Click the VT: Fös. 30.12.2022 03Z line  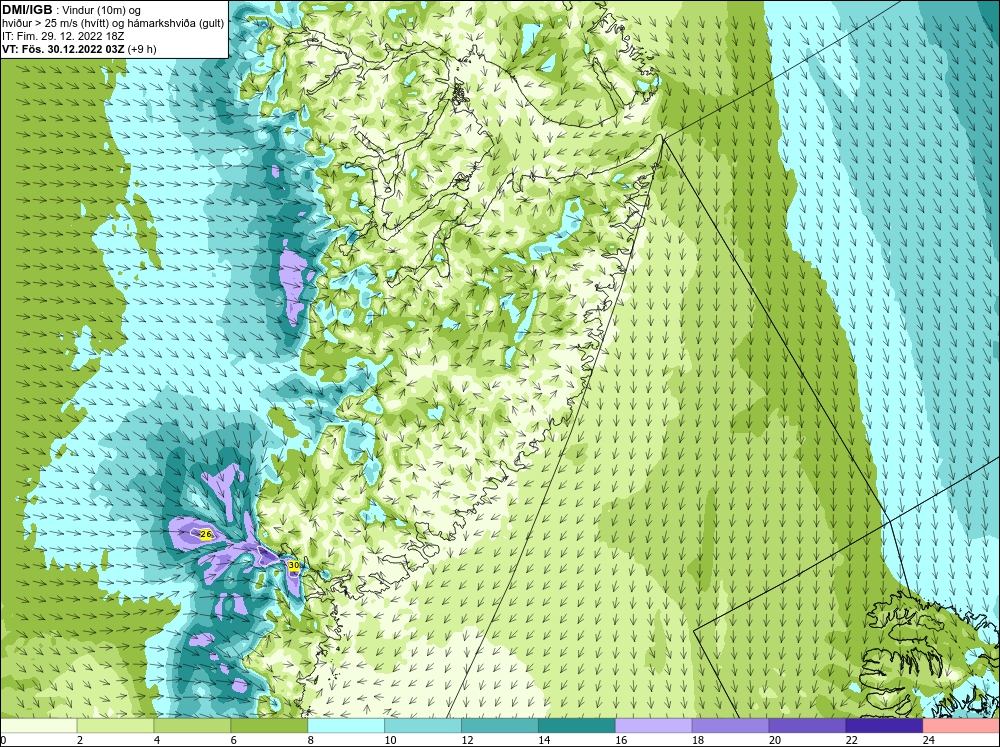coord(79,49)
